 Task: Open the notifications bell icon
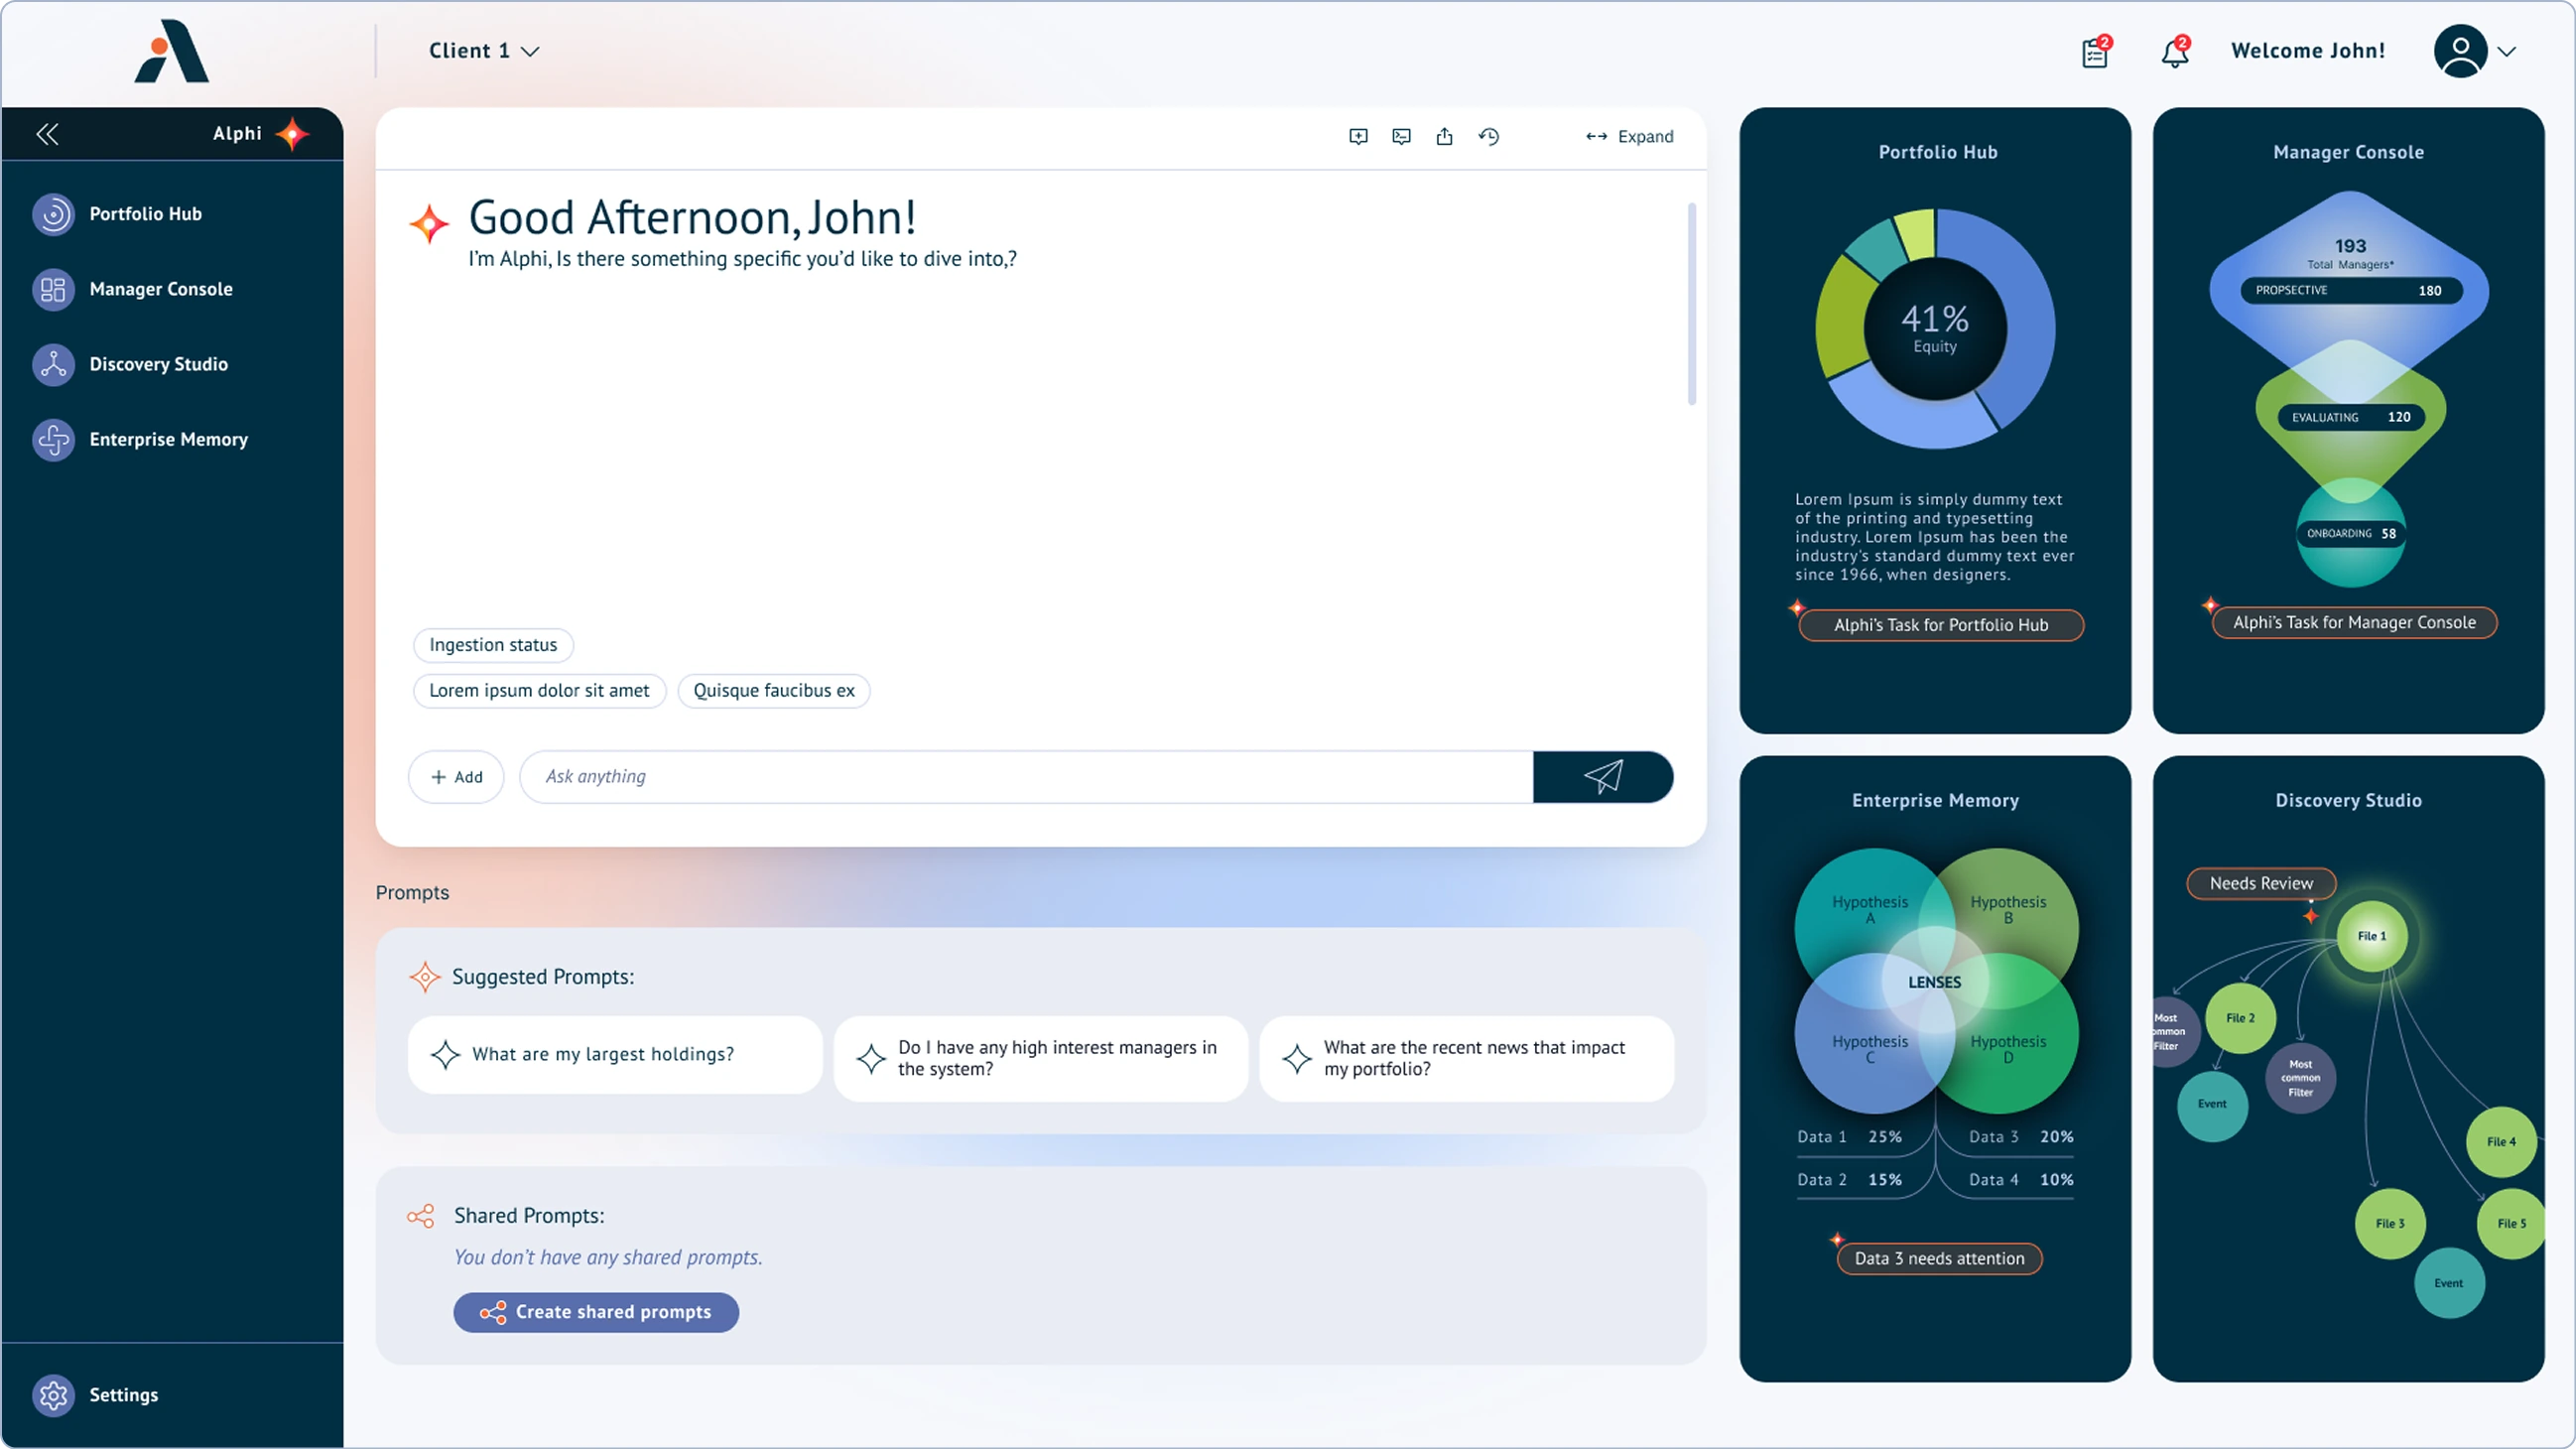pyautogui.click(x=2175, y=51)
